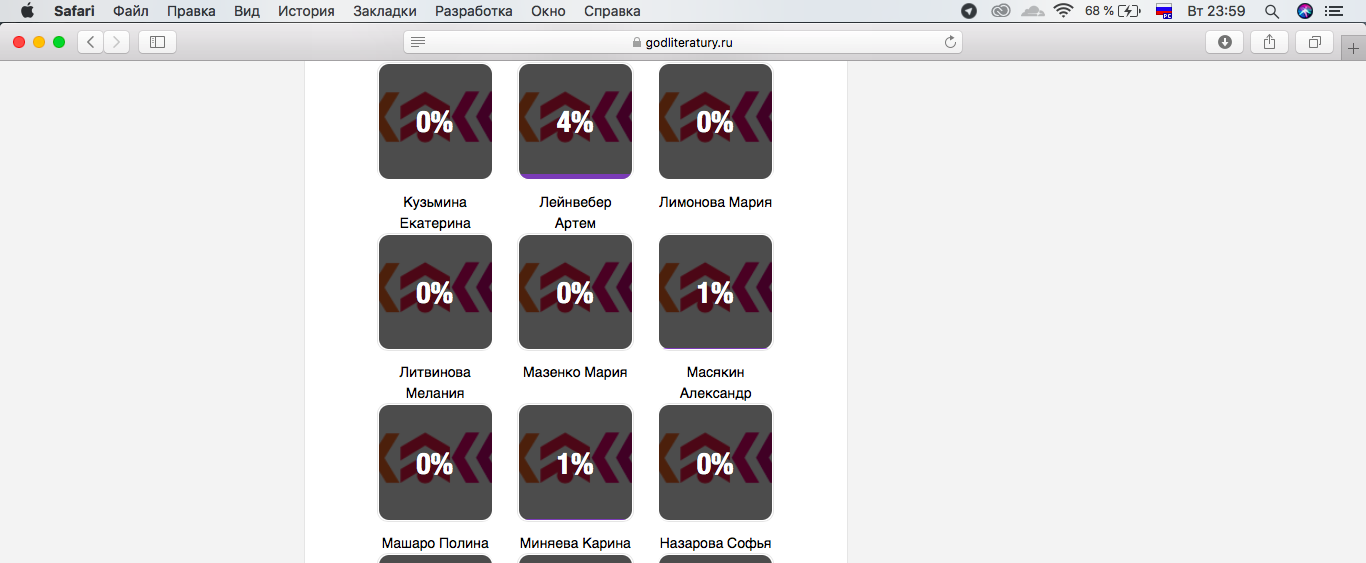1366x563 pixels.
Task: Select Назарова Софья 0% tile
Action: point(715,463)
